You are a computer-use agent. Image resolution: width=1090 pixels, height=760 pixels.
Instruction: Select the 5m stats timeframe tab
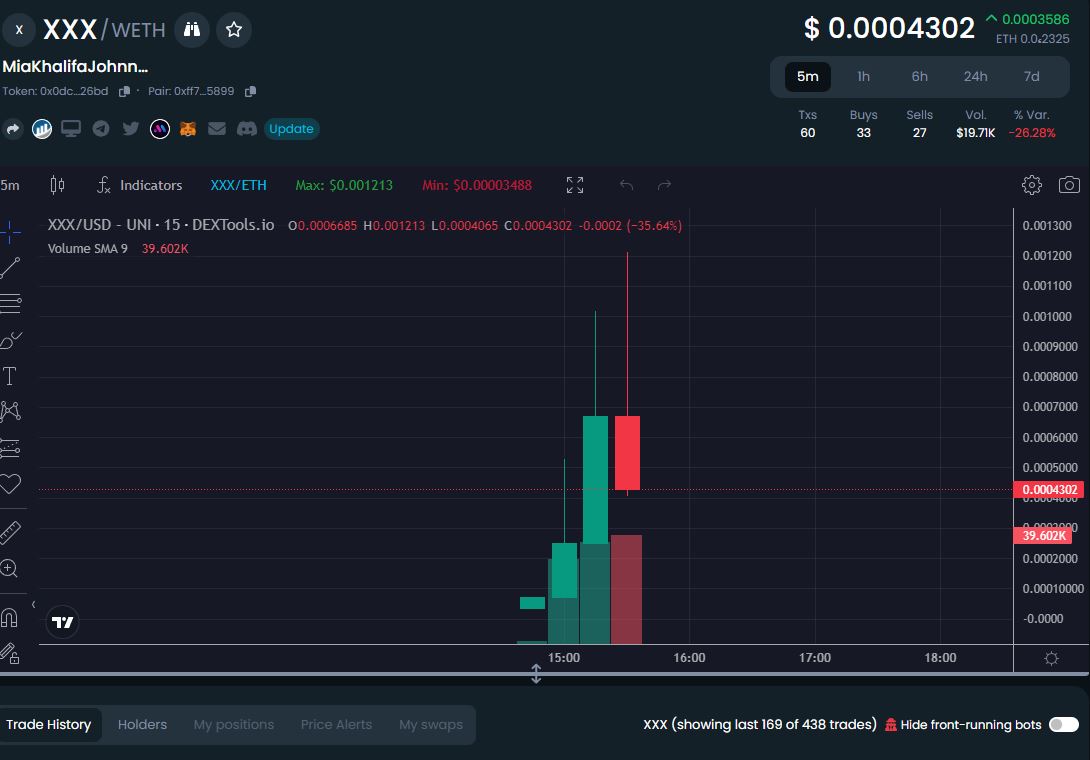pos(807,76)
